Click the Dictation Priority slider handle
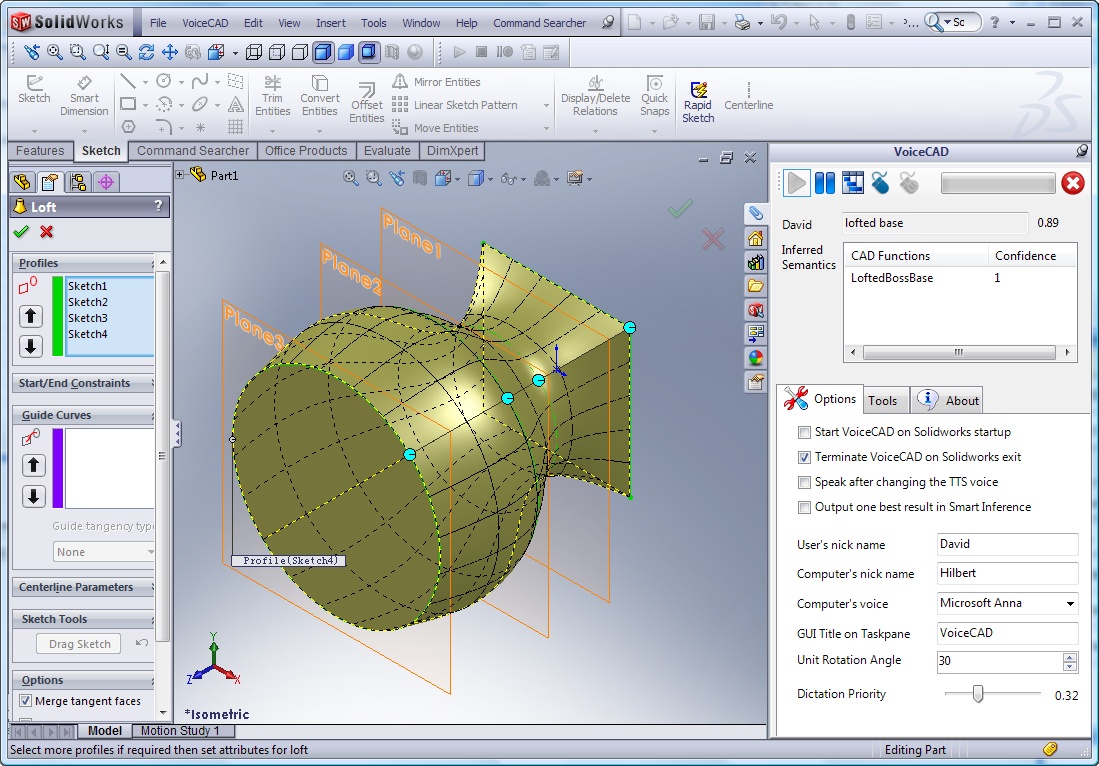The width and height of the screenshot is (1099, 766). 978,694
